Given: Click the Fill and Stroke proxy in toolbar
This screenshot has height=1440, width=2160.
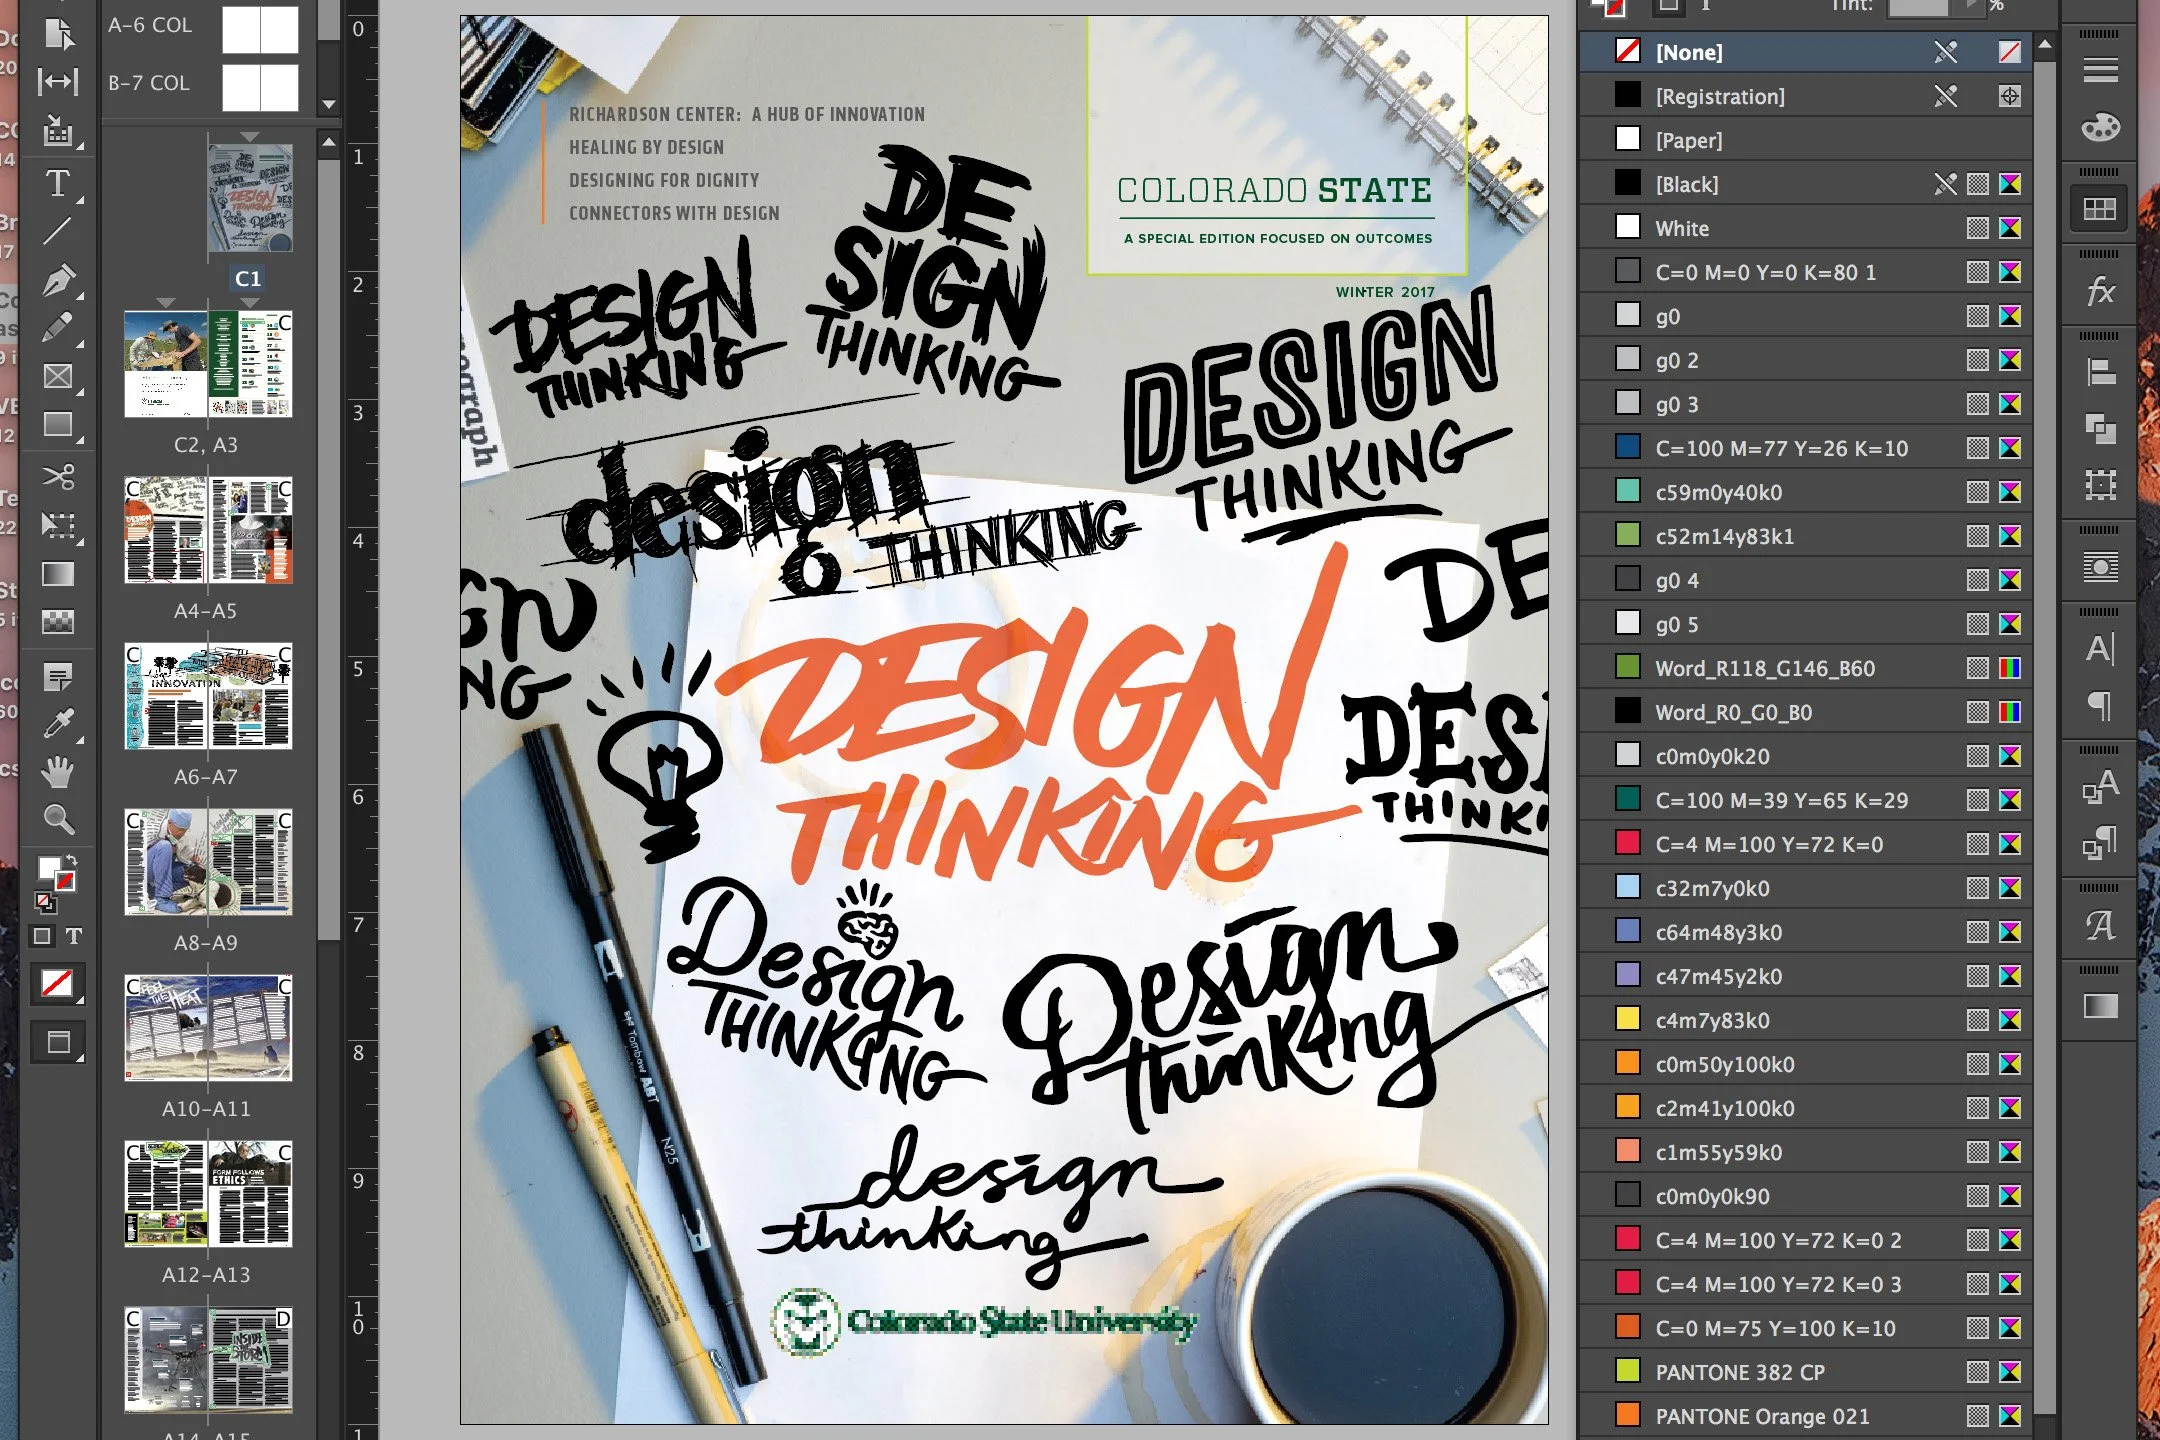Looking at the screenshot, I should [56, 872].
